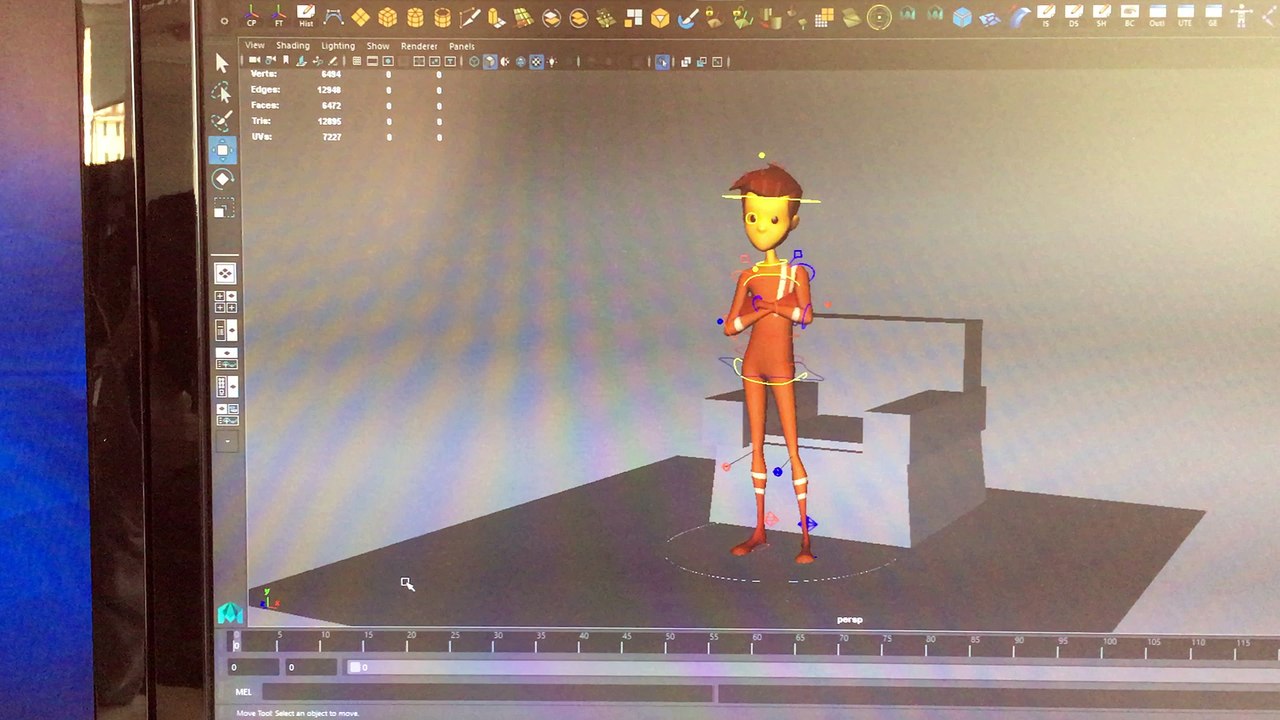Toggle smooth shade all mode
Screen dimensions: 1280x720
pos(490,62)
